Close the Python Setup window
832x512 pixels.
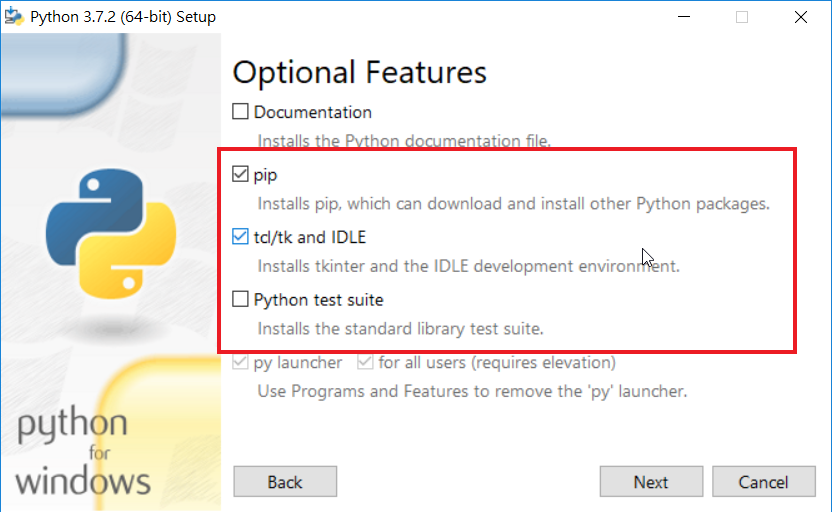800,17
